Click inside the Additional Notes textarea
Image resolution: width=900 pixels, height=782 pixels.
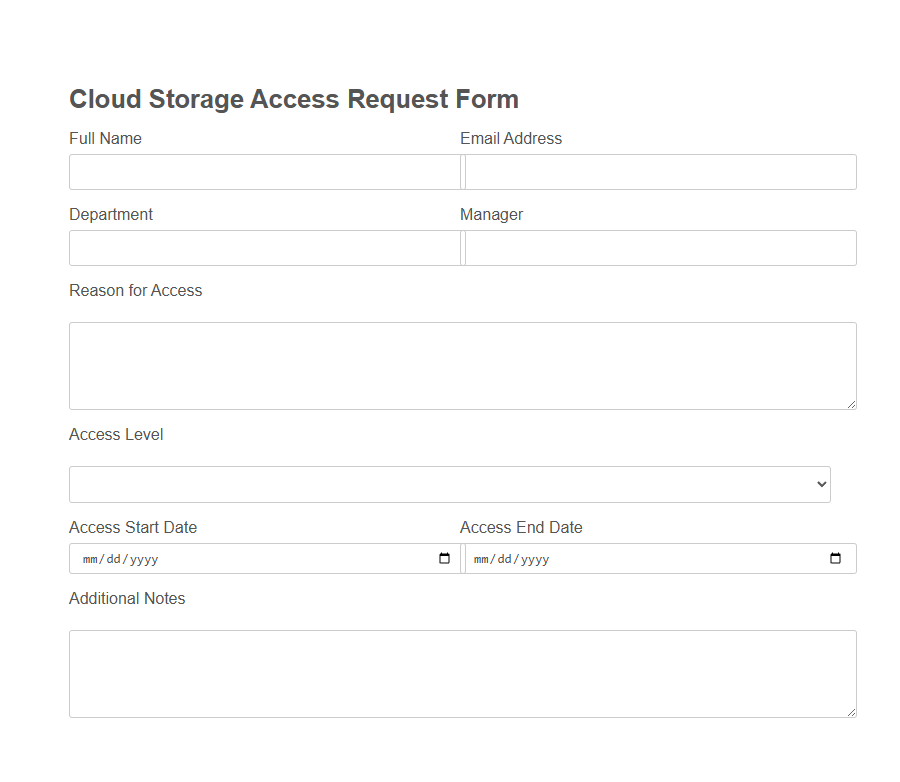[462, 673]
